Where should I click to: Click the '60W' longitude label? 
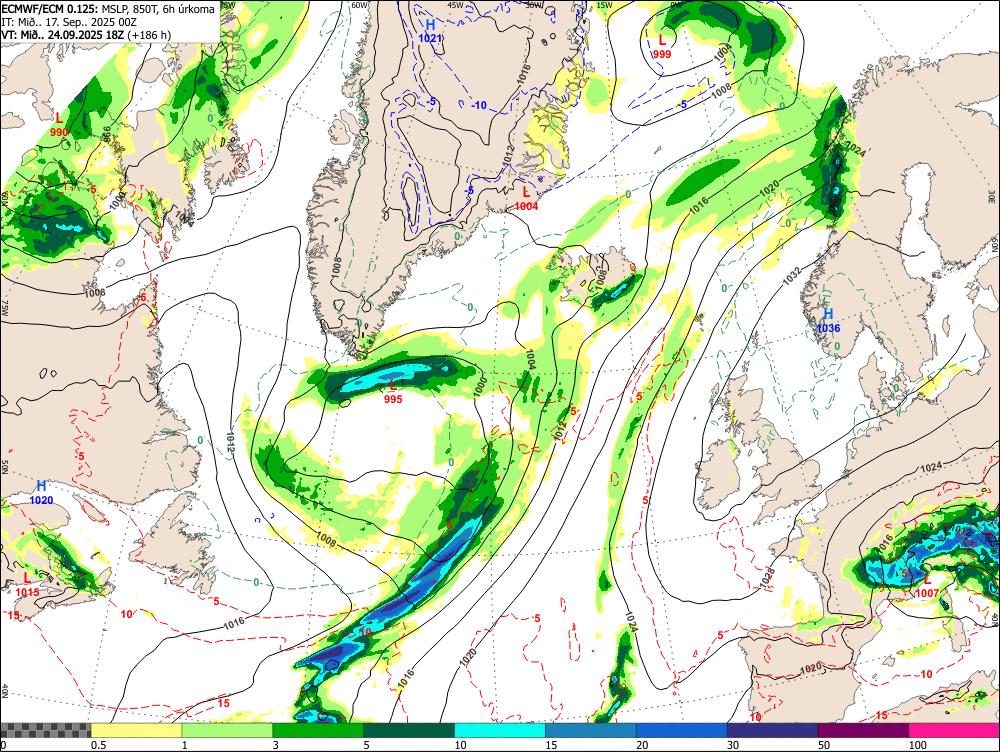tap(360, 4)
